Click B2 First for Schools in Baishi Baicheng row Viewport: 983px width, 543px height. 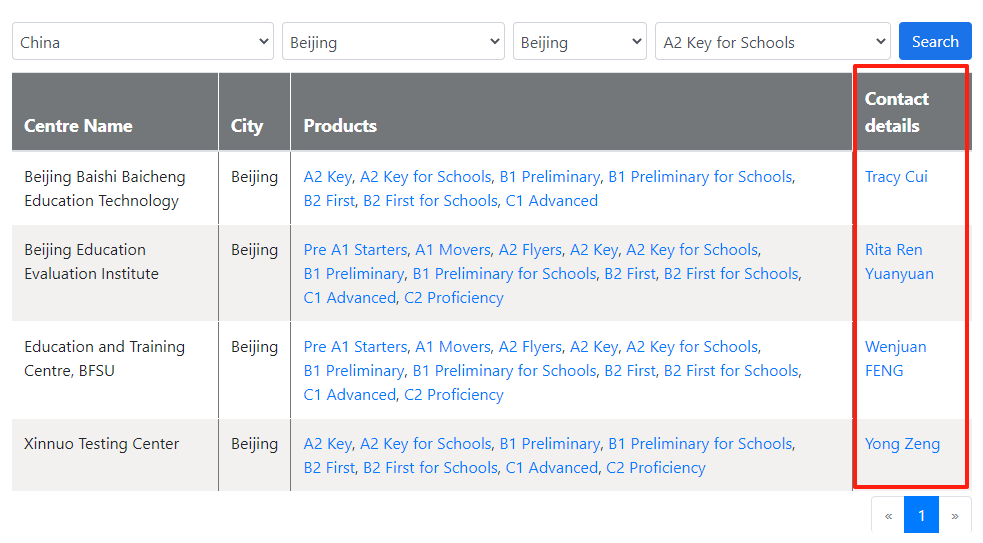(x=431, y=201)
